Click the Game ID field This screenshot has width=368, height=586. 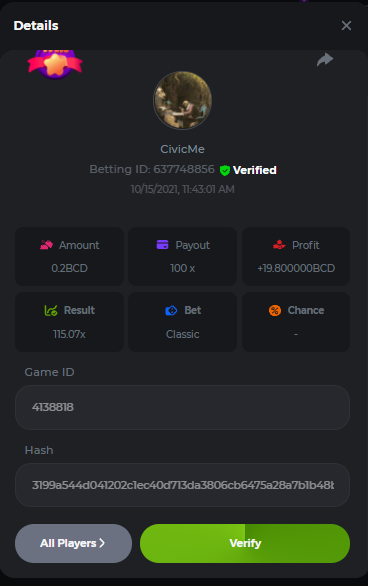point(182,407)
